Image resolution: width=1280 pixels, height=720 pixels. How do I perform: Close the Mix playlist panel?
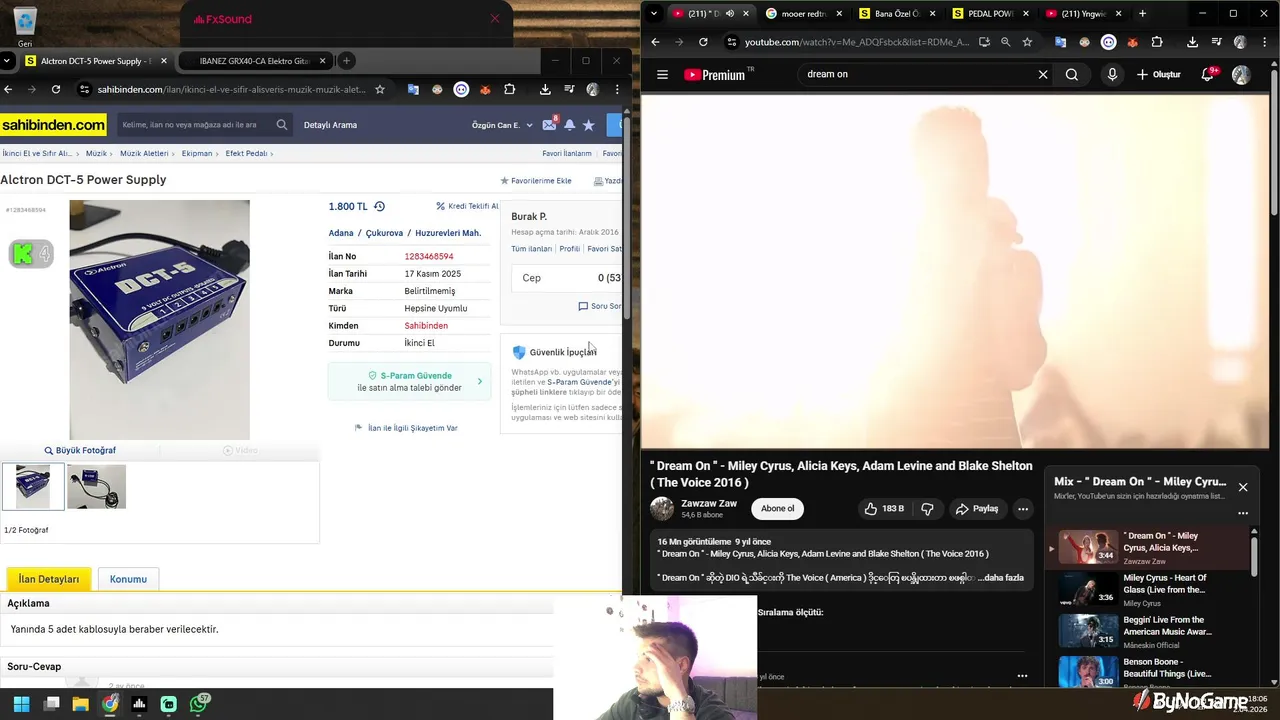tap(1243, 487)
